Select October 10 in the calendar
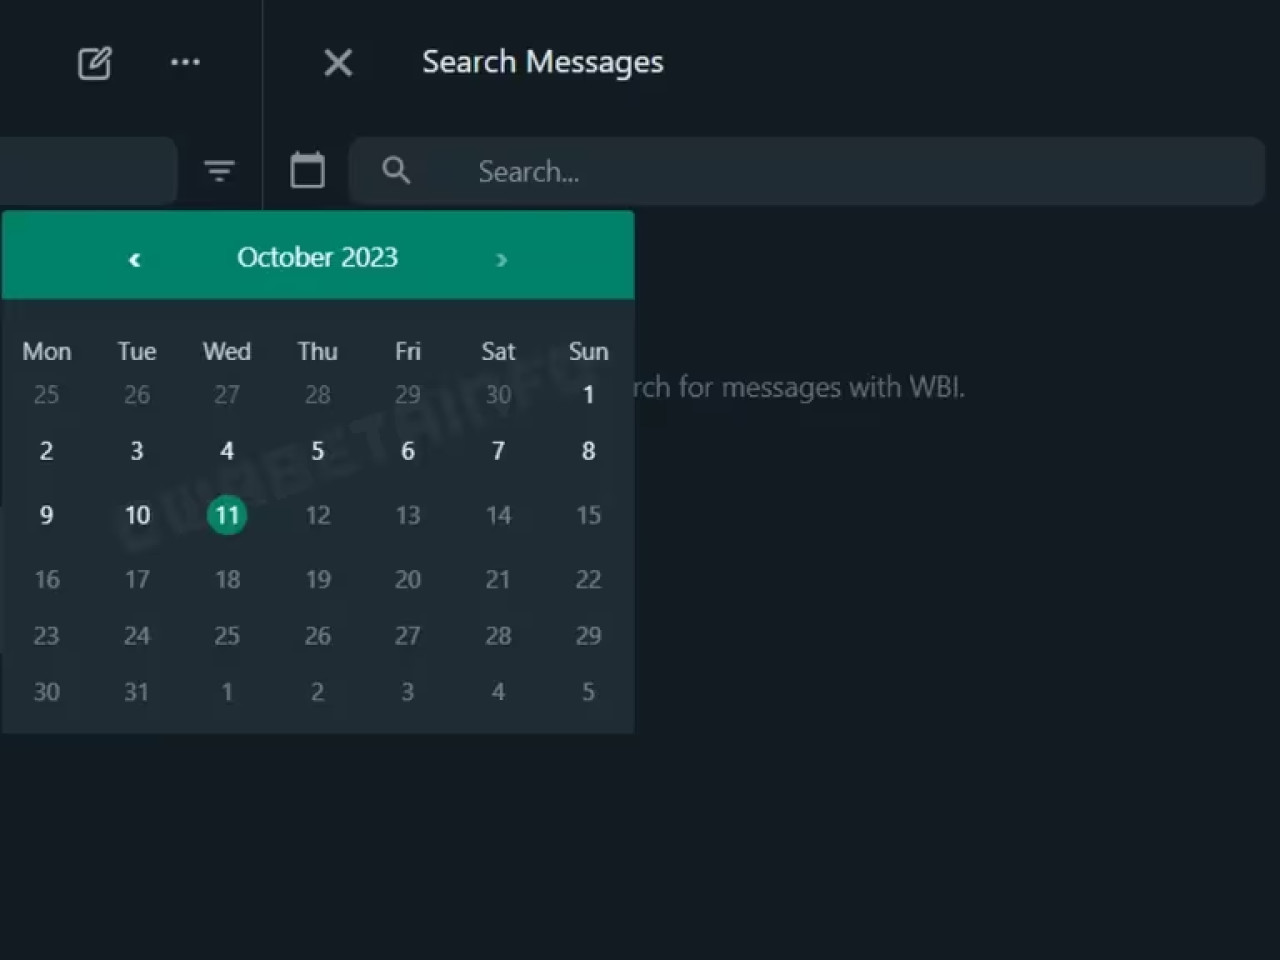 point(137,515)
